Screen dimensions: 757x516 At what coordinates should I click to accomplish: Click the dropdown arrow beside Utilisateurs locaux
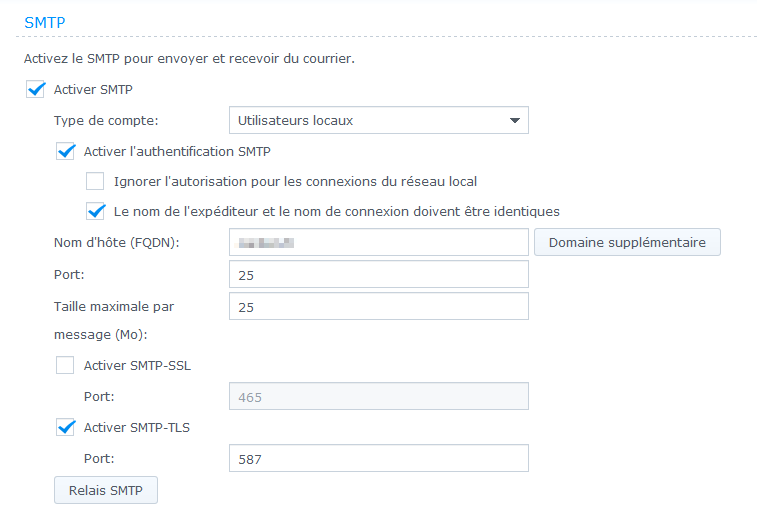coord(515,121)
